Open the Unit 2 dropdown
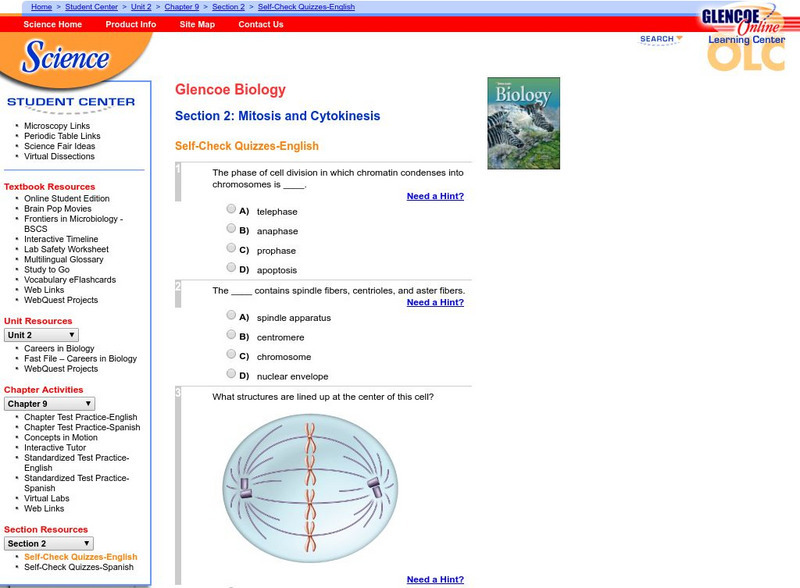 coord(41,335)
